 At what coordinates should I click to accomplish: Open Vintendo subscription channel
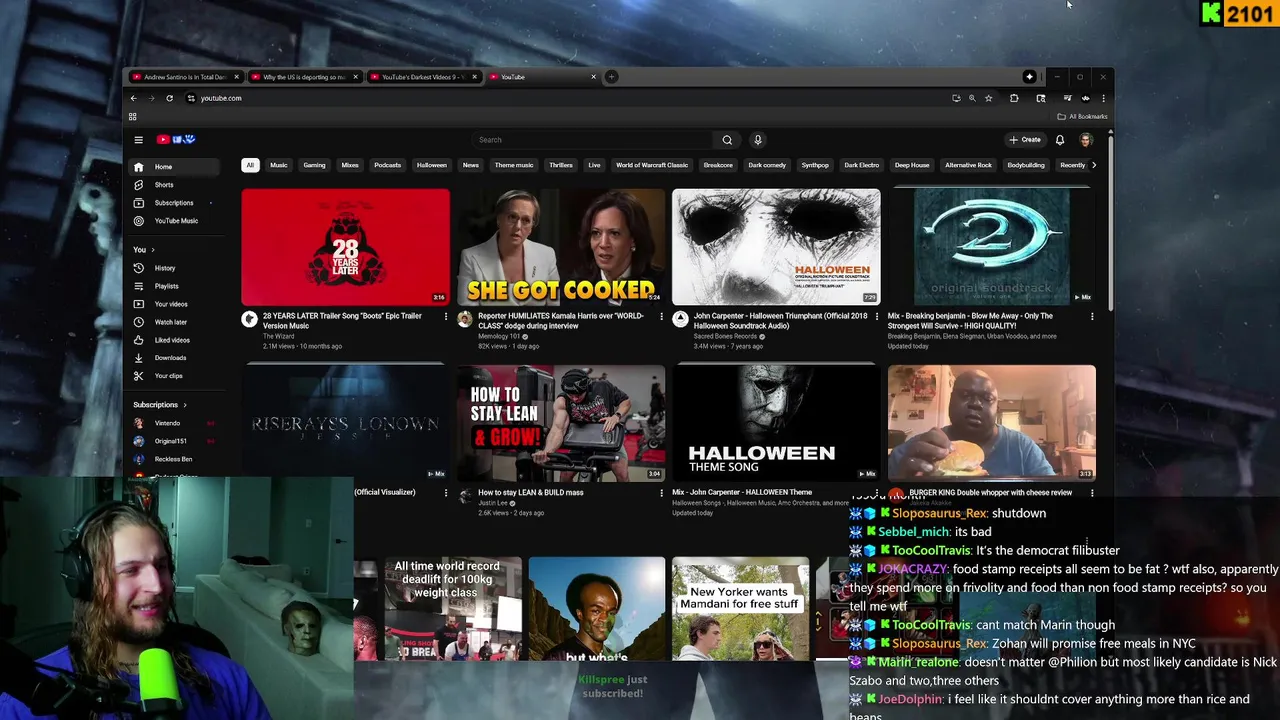point(173,423)
